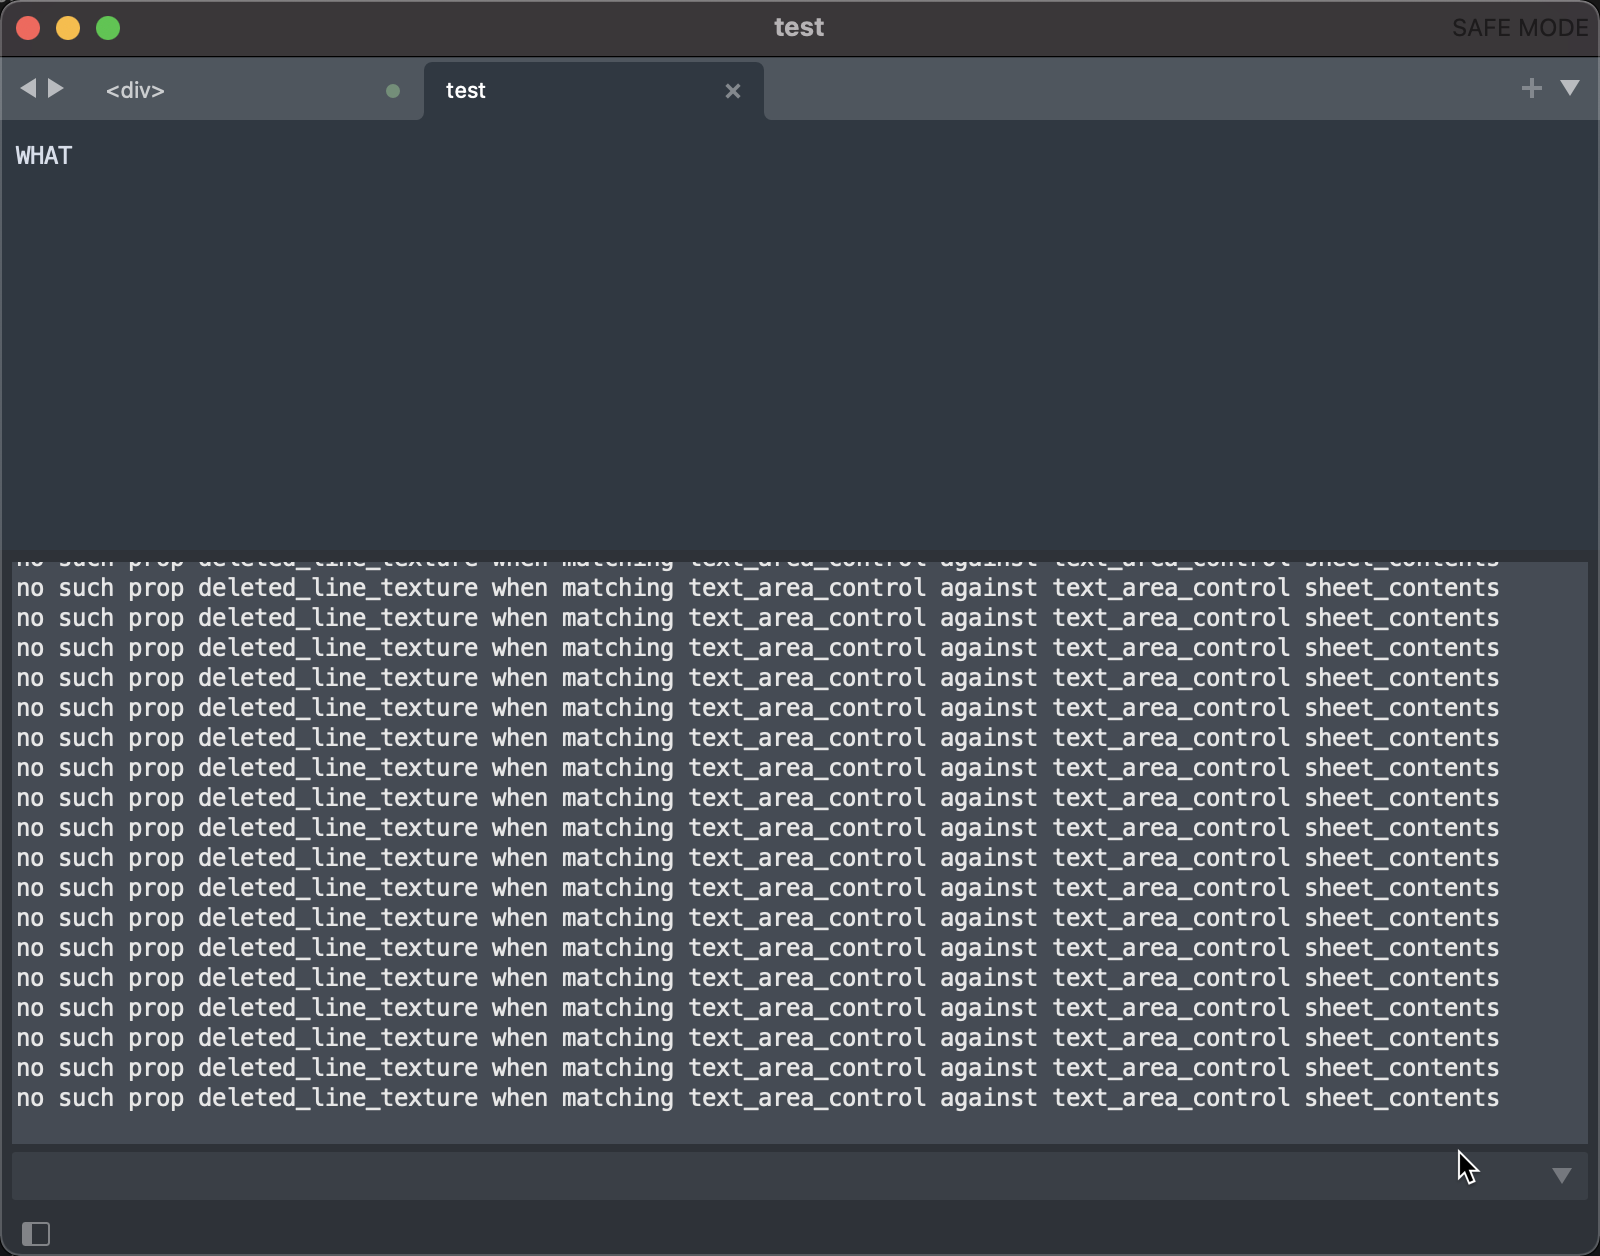Click the SAFE MODE indicator
This screenshot has height=1256, width=1600.
coord(1520,28)
